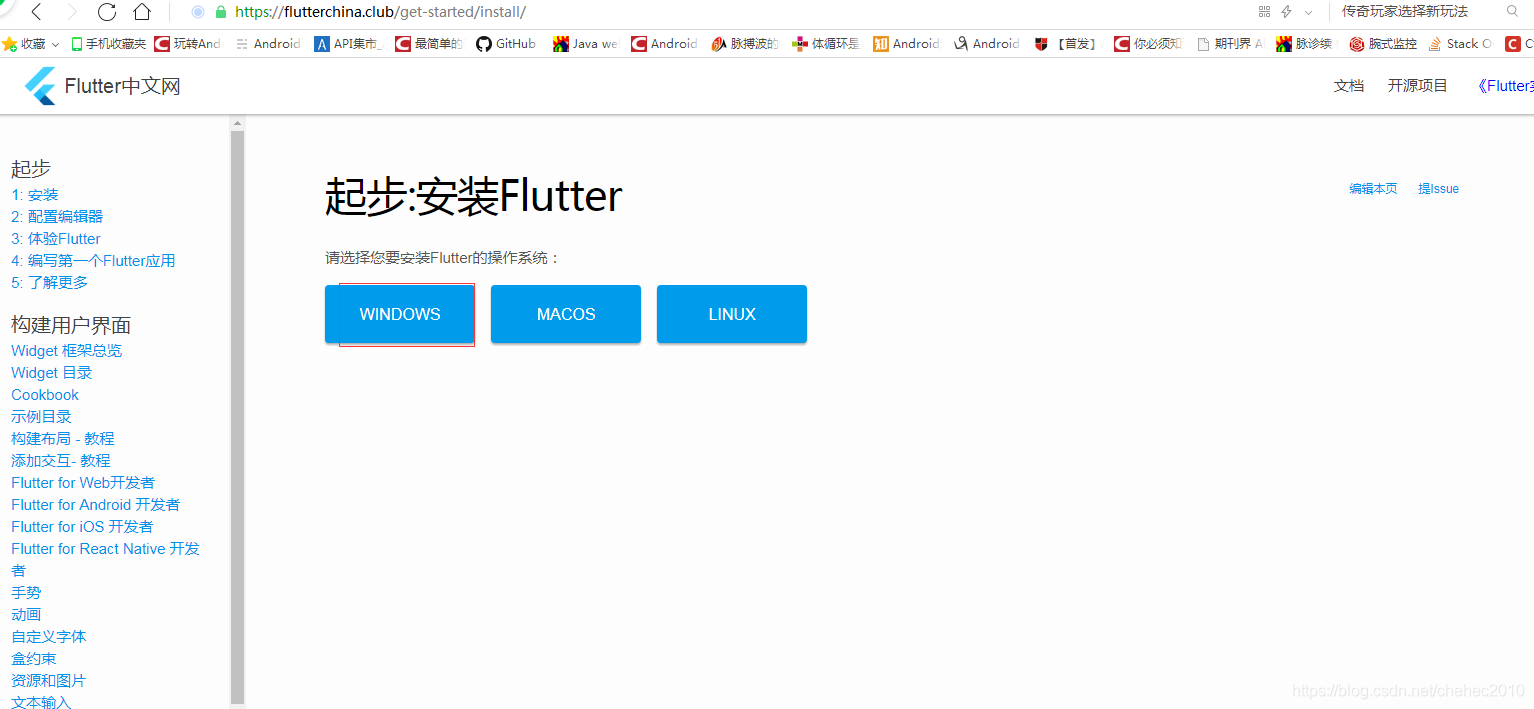Select the WINDOWS installation option
1534x709 pixels.
399,314
